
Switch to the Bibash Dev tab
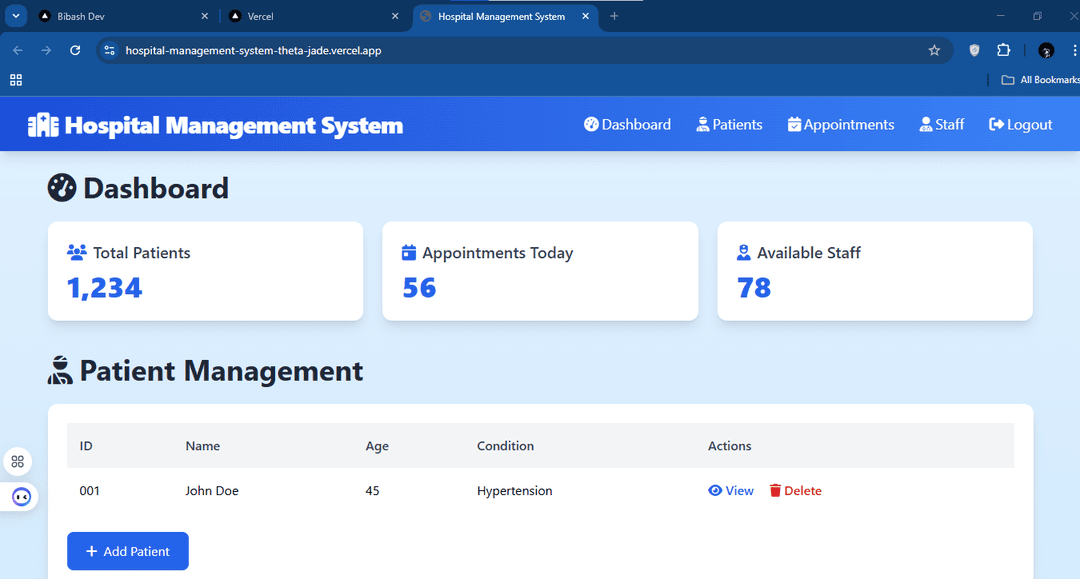[124, 16]
